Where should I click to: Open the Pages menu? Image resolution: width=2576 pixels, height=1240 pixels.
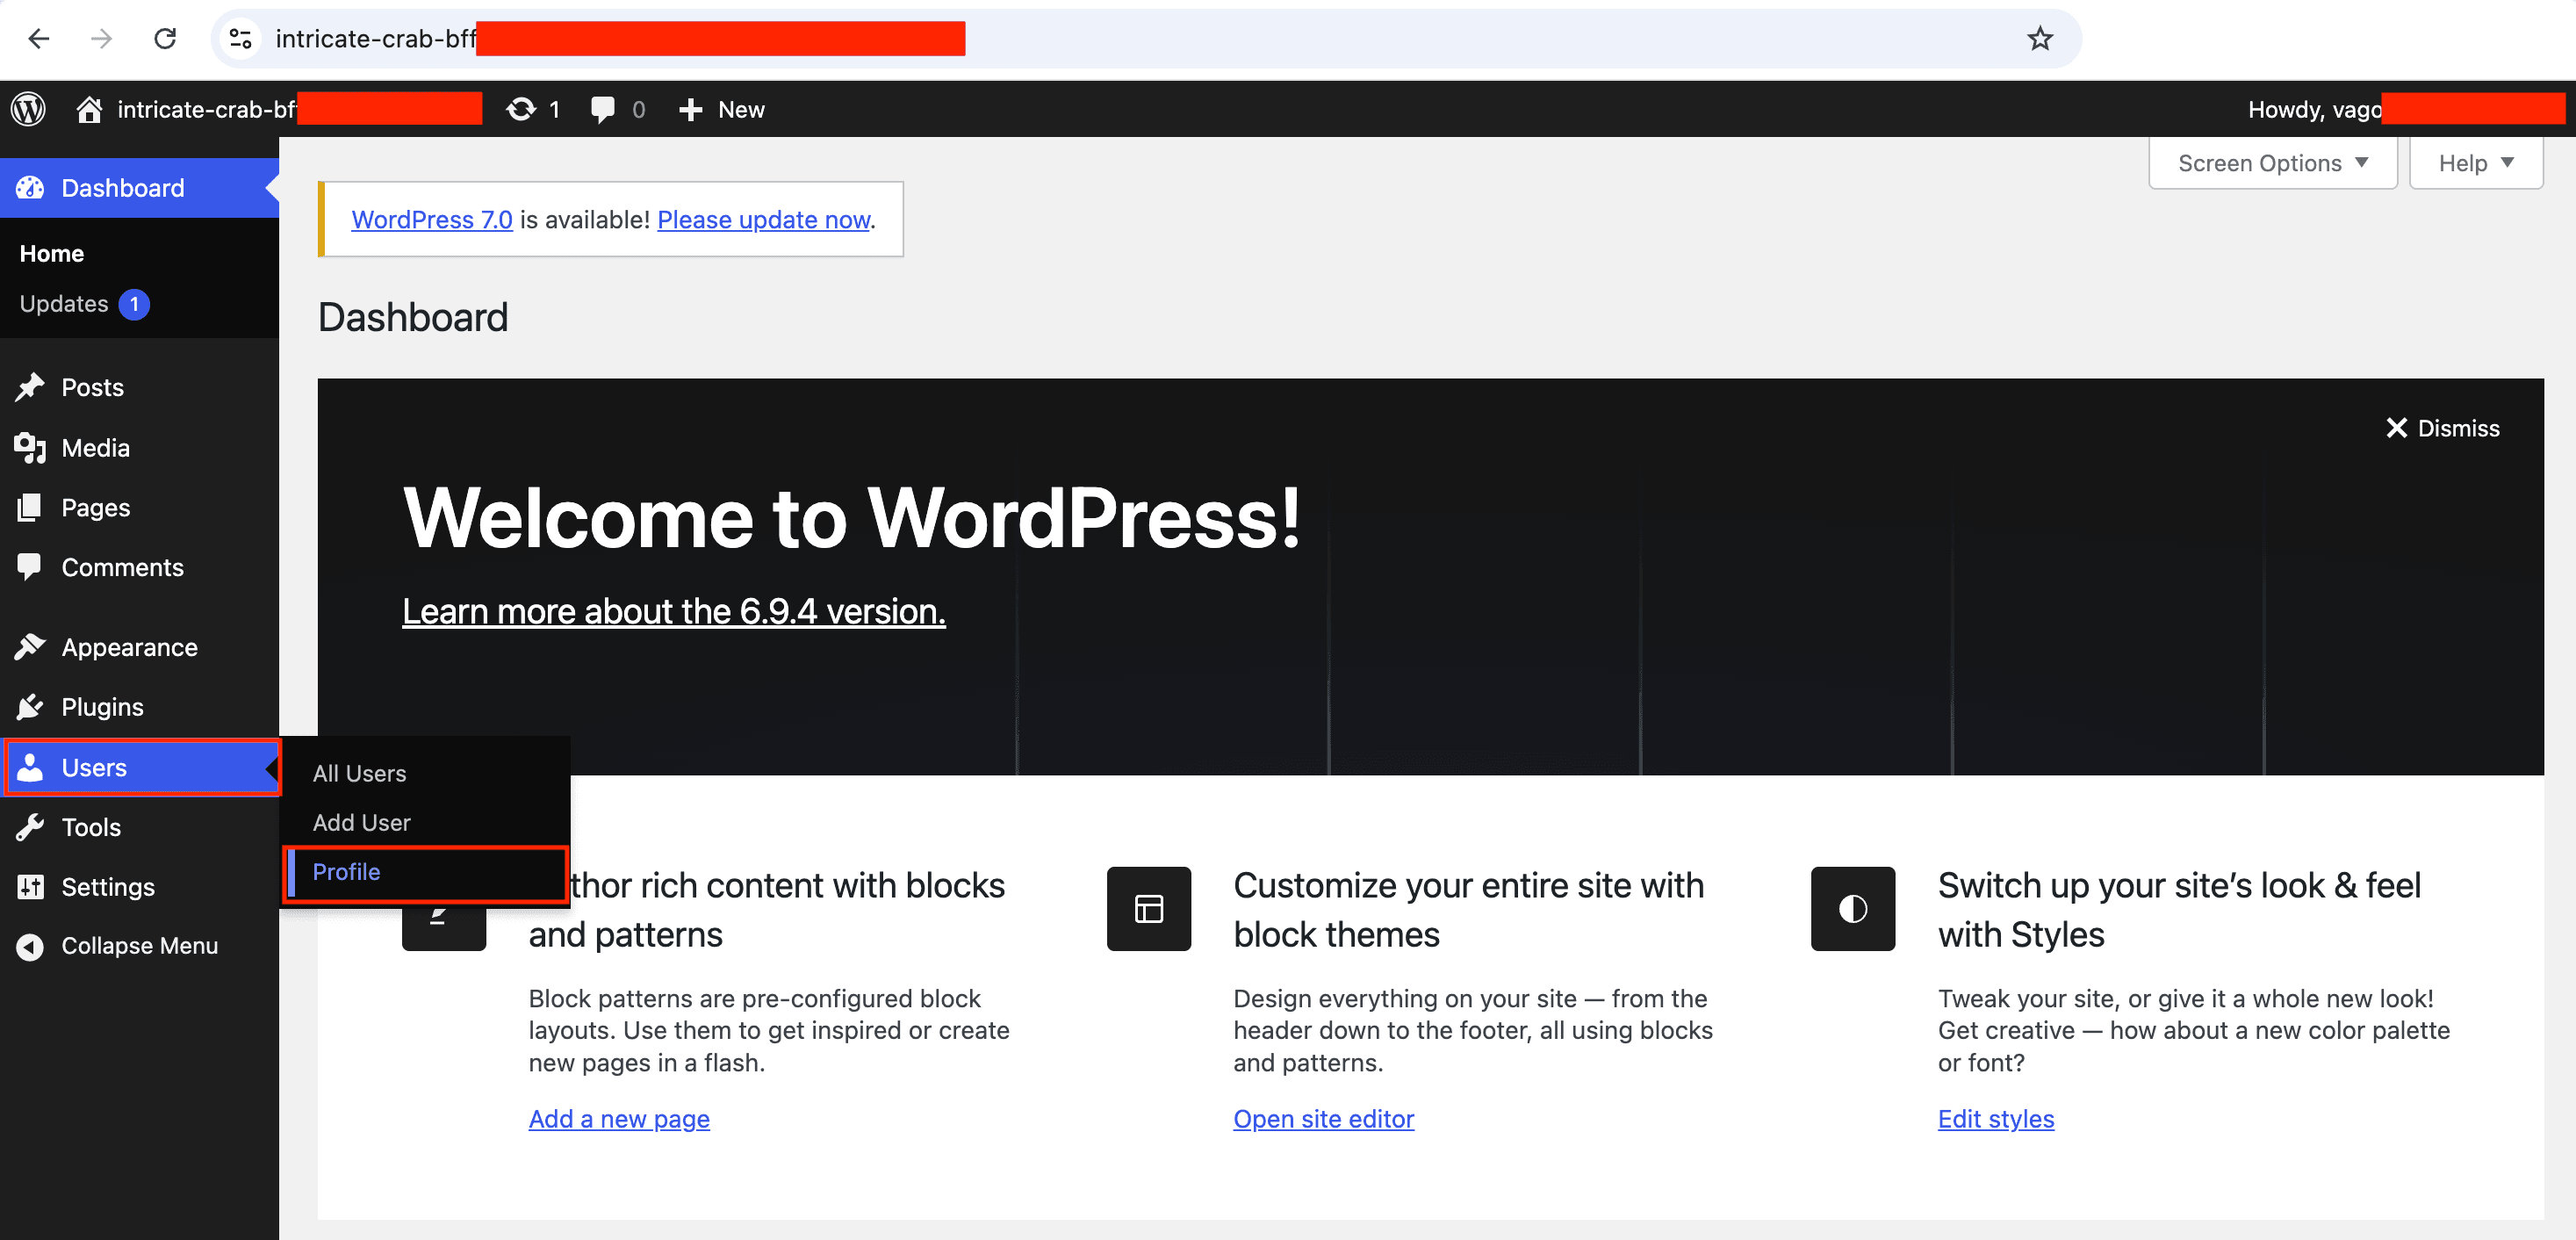140,507
